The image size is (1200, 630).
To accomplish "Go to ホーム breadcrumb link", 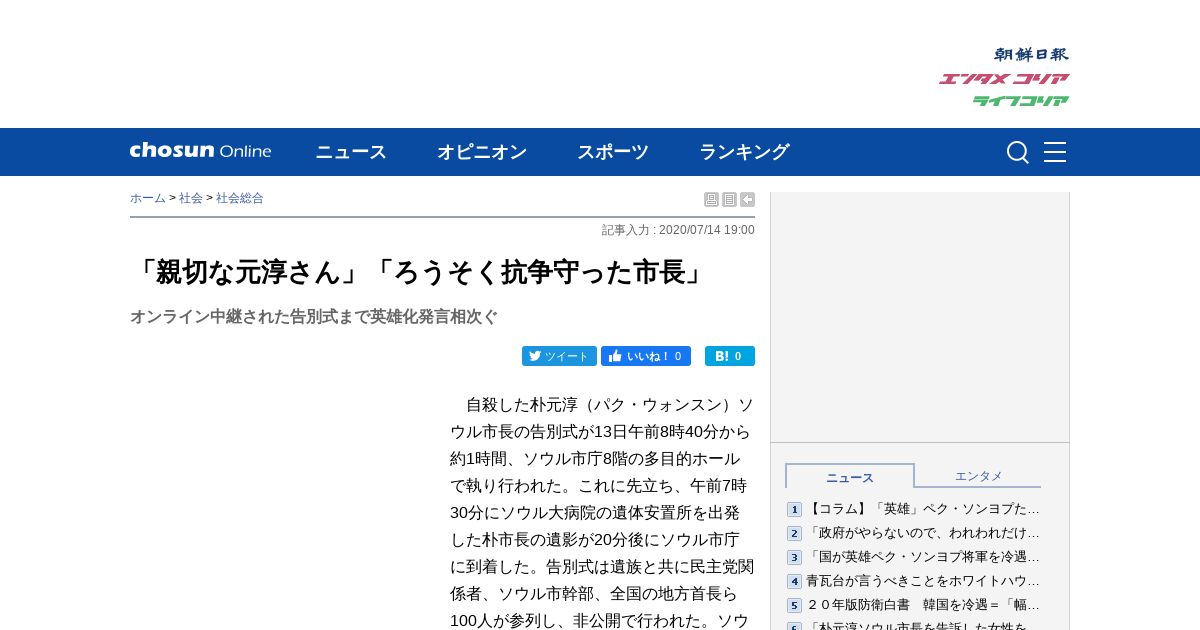I will coord(148,198).
